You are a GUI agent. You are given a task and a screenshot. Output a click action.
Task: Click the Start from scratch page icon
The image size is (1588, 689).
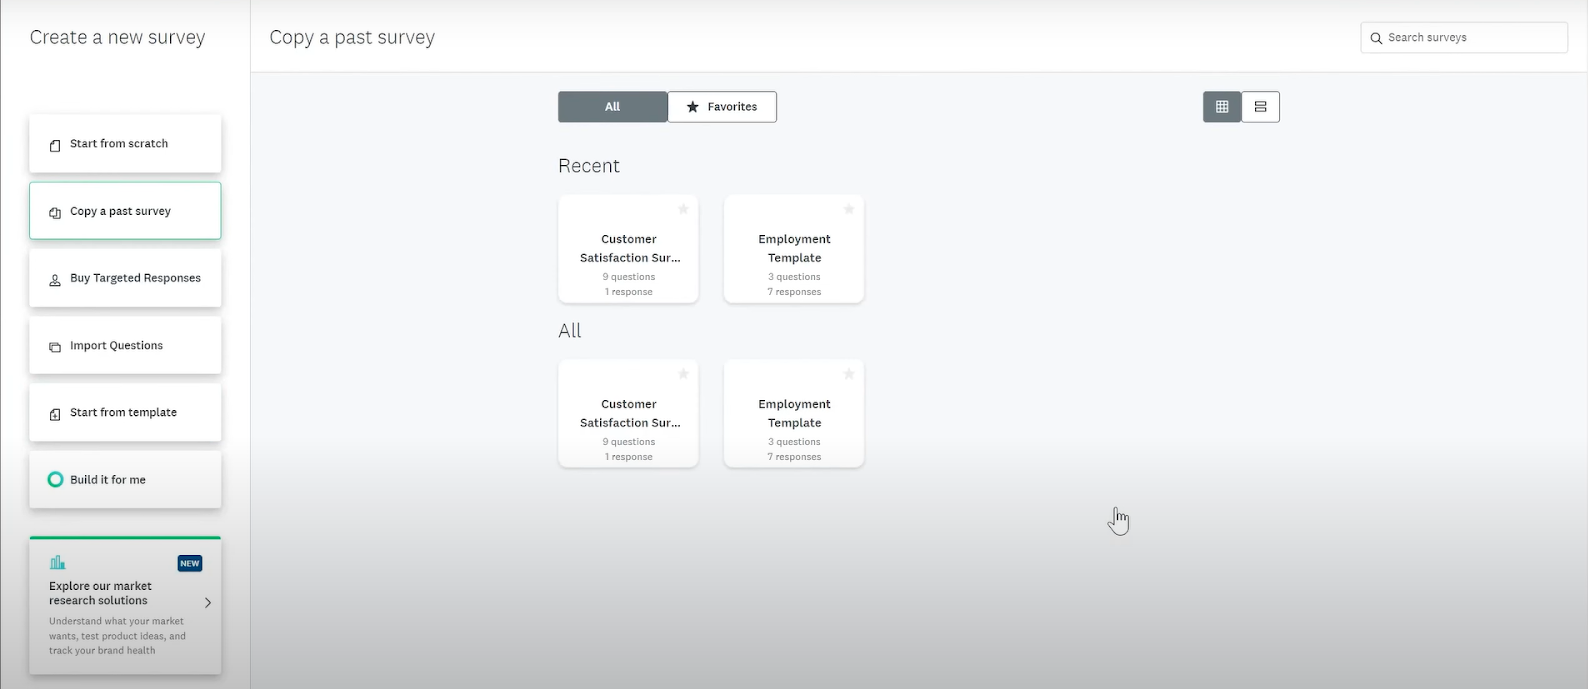(x=55, y=145)
